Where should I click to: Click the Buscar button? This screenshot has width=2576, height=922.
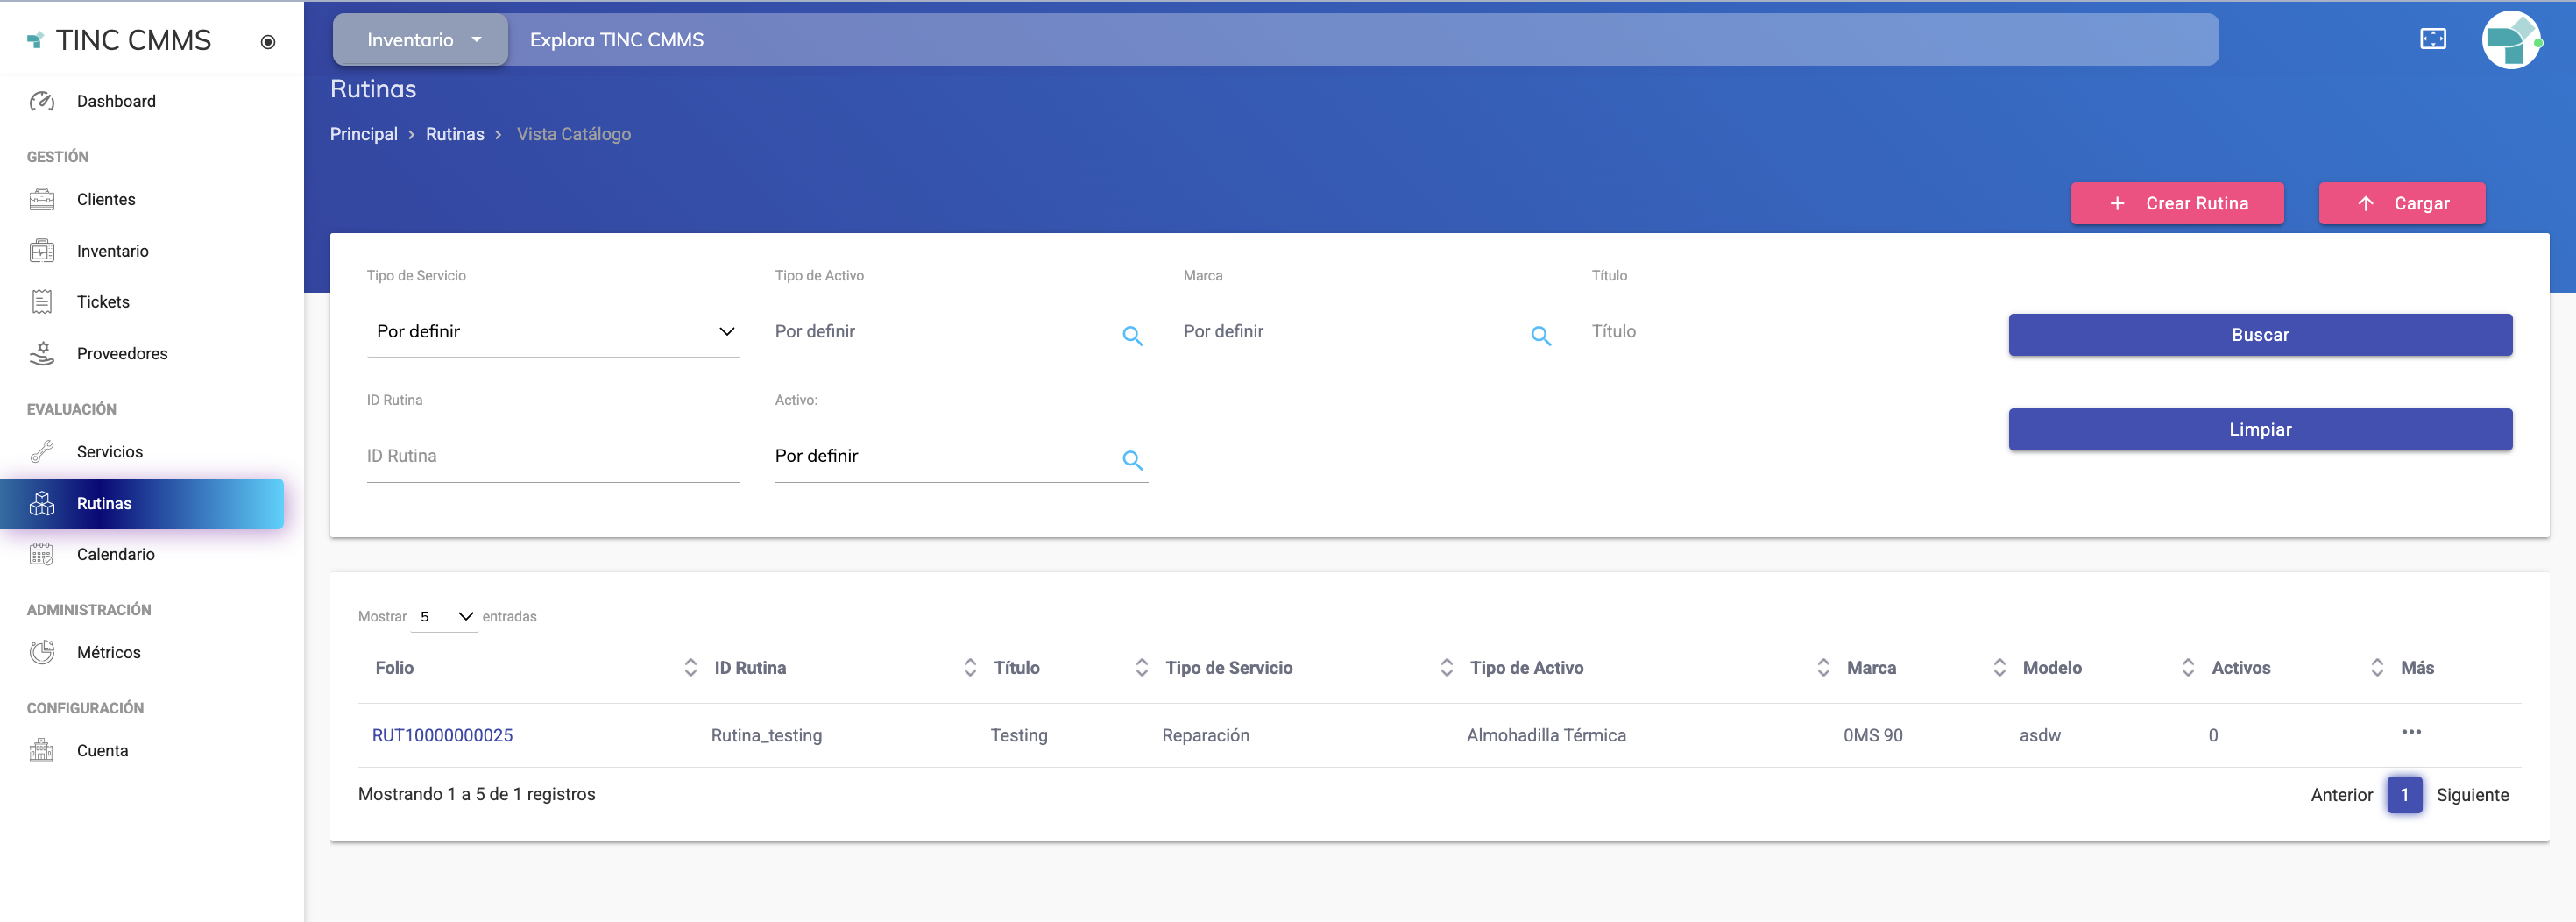tap(2259, 335)
